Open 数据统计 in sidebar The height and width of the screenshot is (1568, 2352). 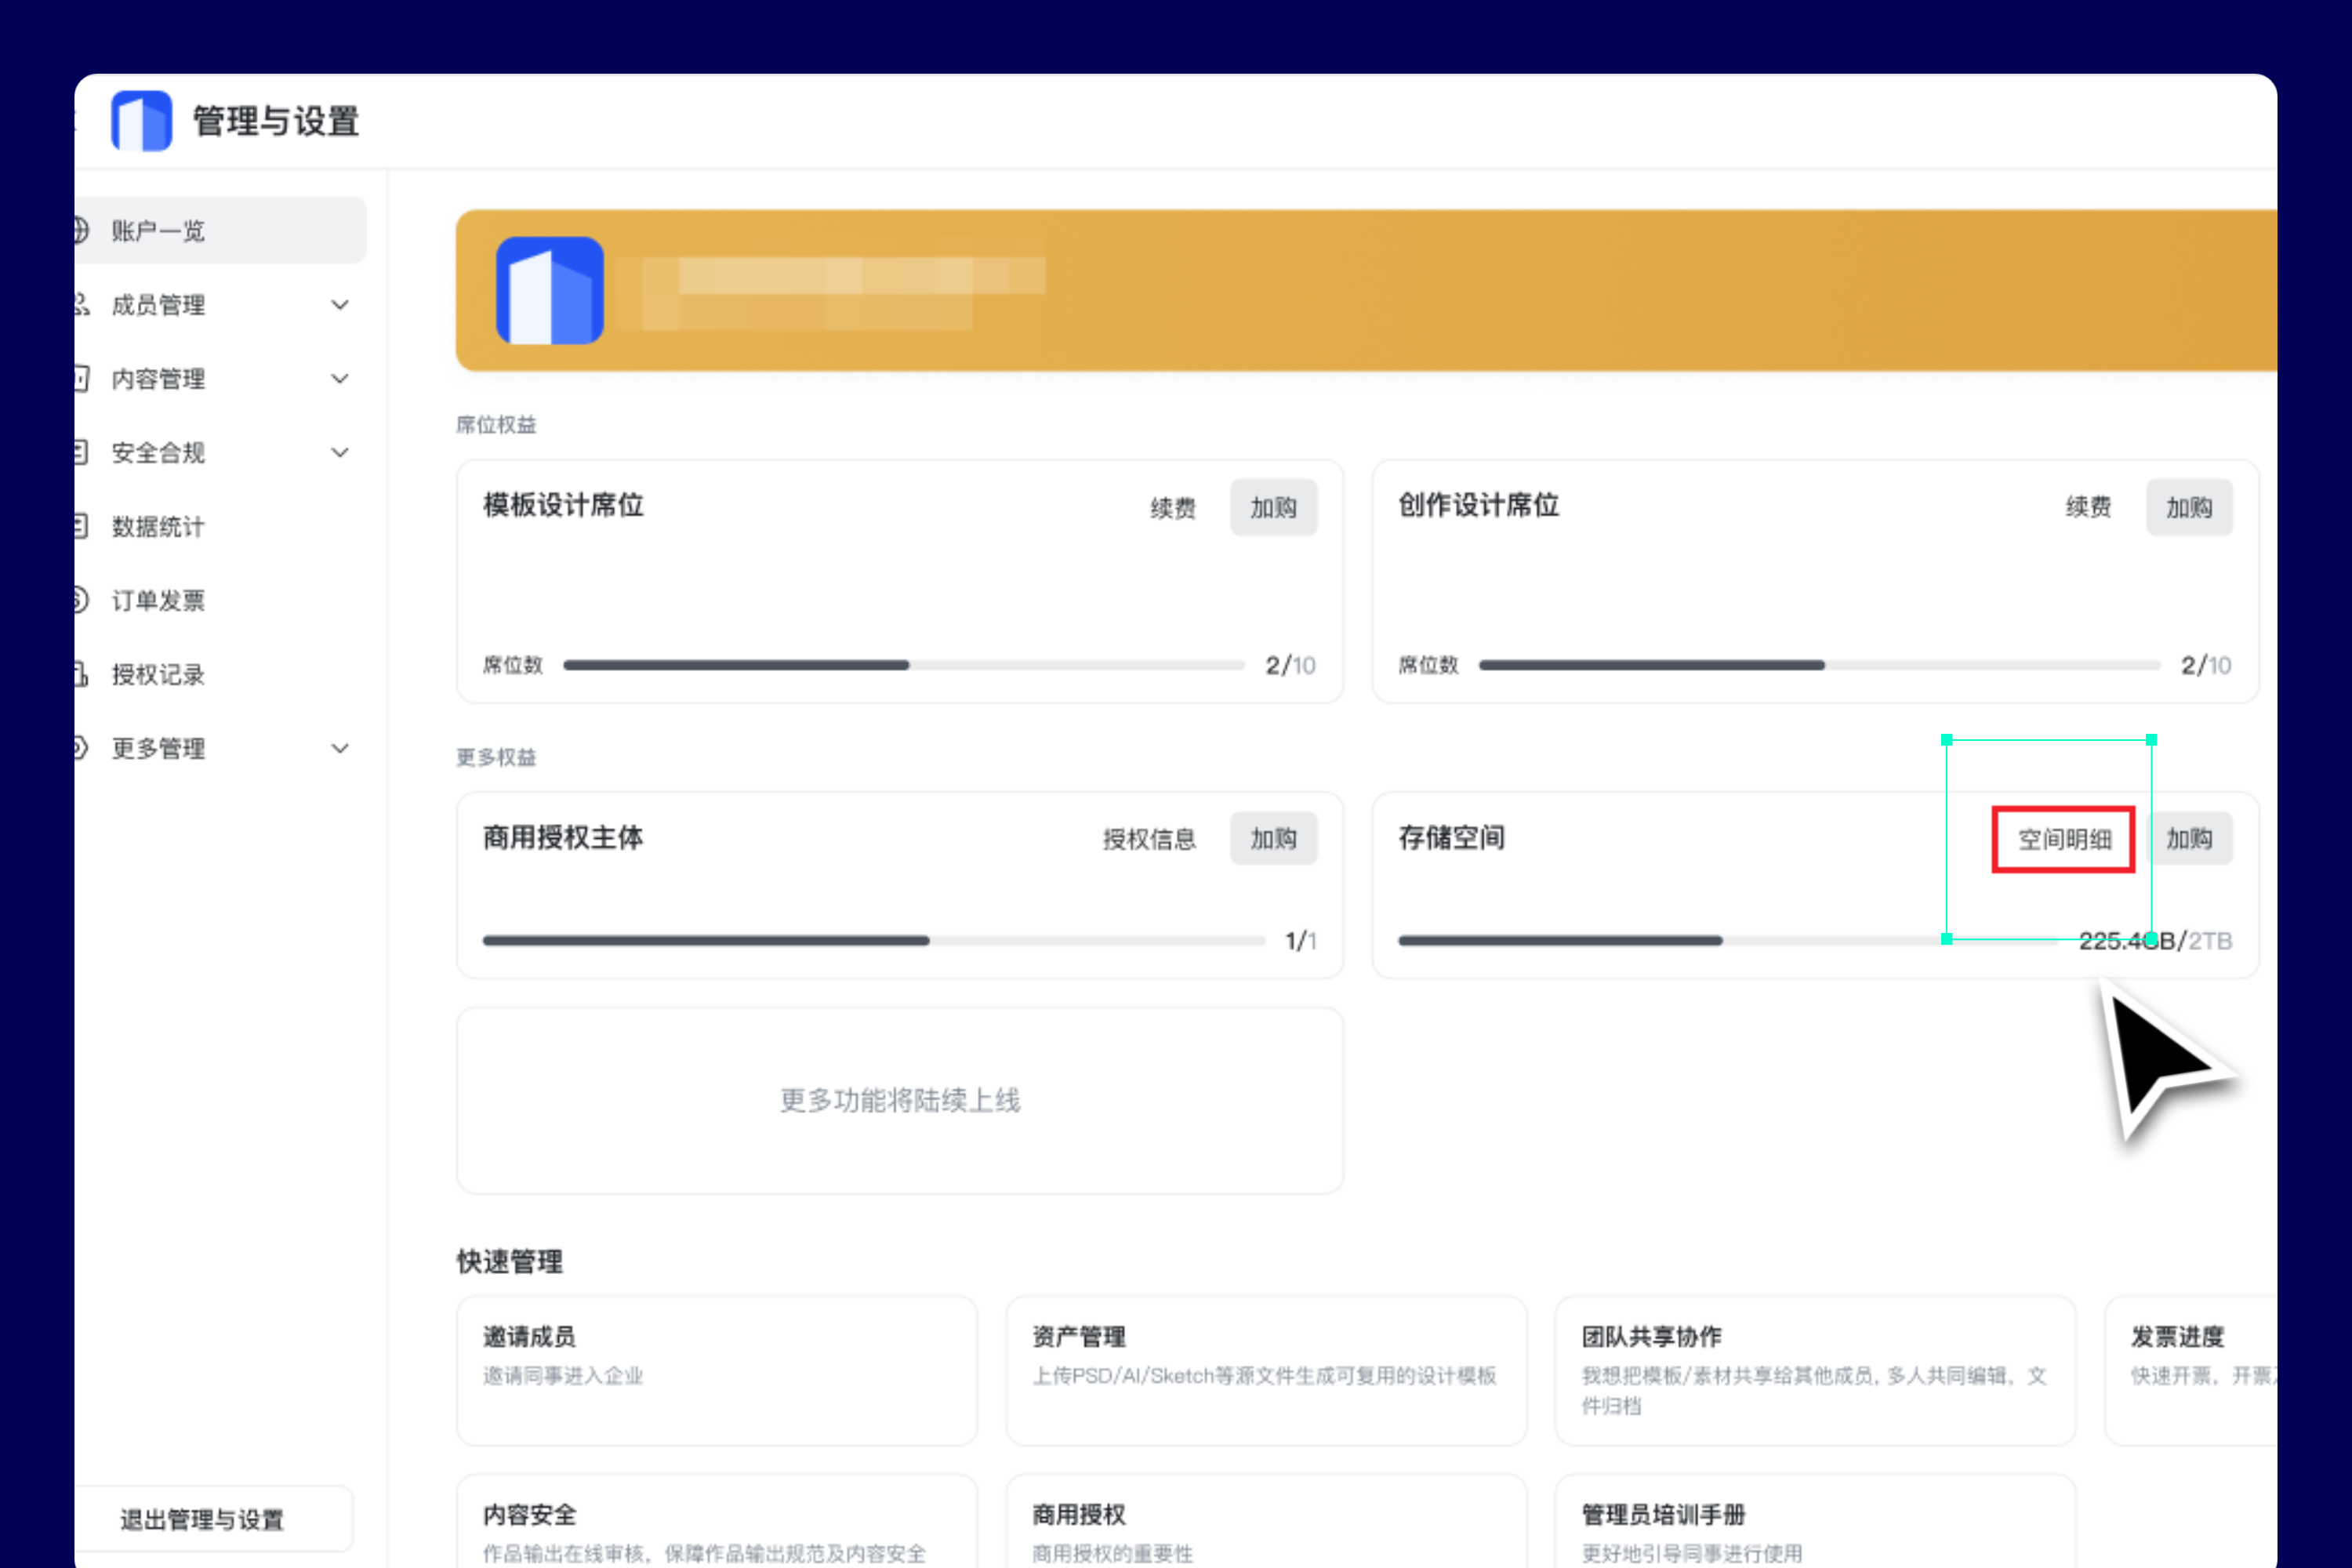158,527
